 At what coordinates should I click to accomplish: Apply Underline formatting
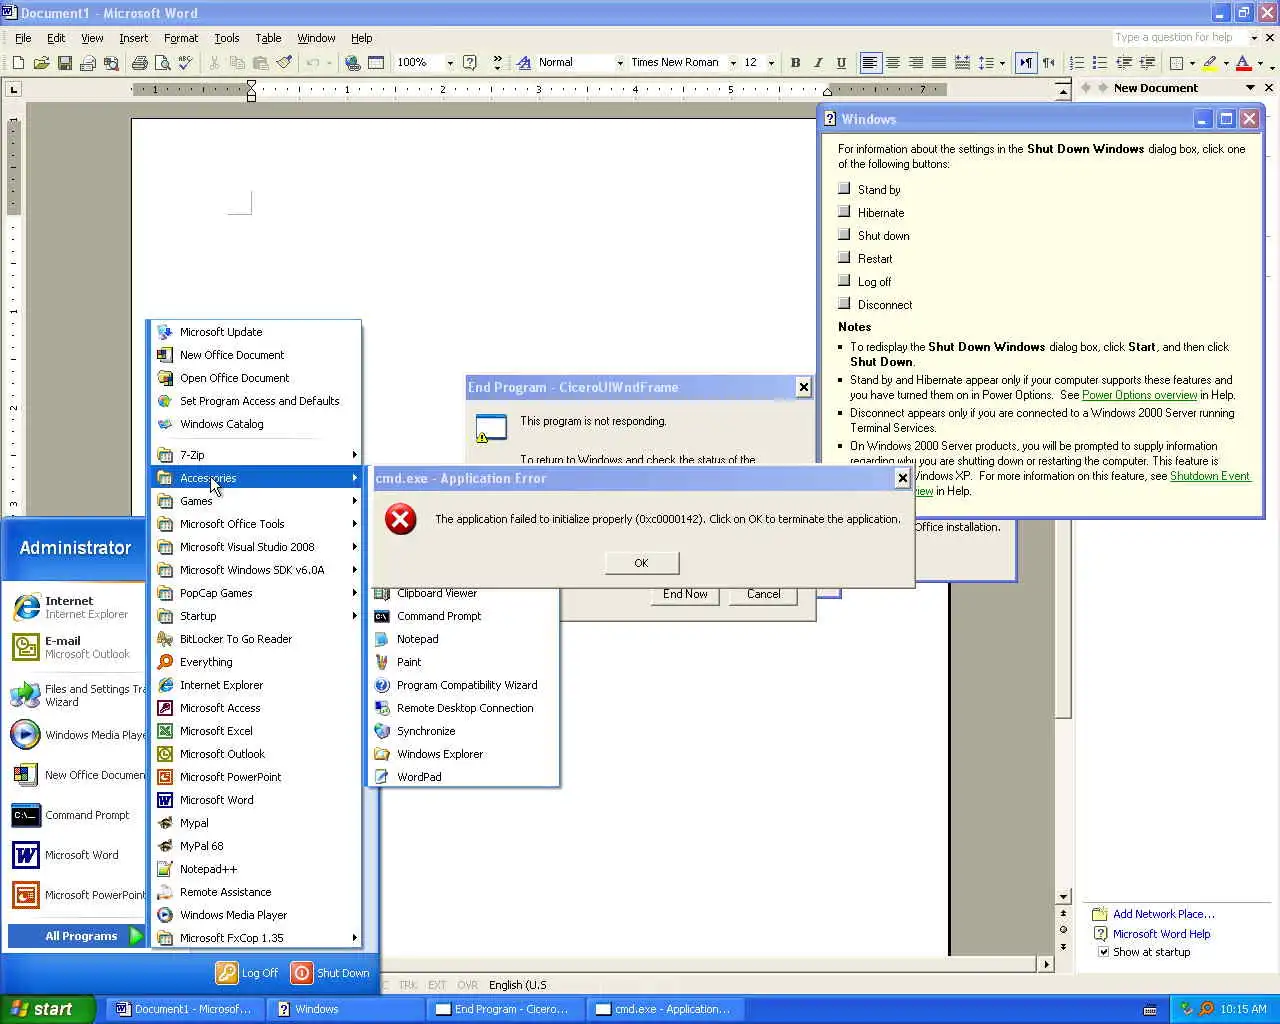point(841,63)
